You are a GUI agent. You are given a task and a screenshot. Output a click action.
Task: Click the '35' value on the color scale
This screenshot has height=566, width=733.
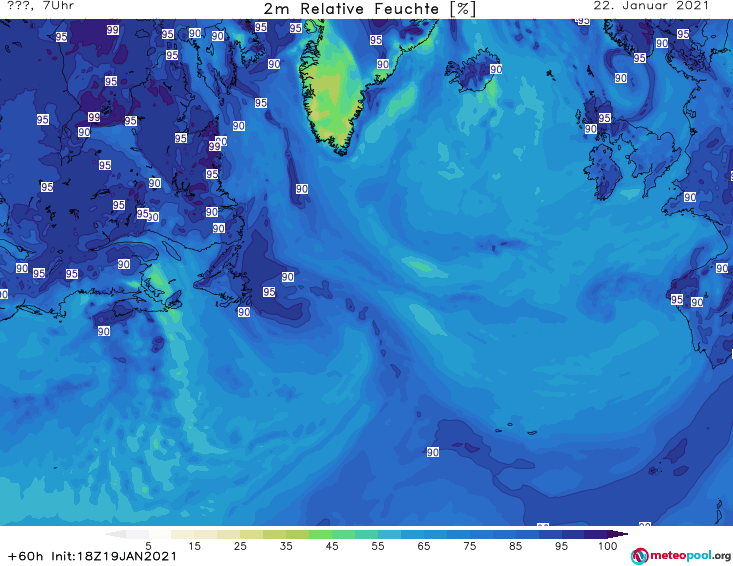point(286,546)
